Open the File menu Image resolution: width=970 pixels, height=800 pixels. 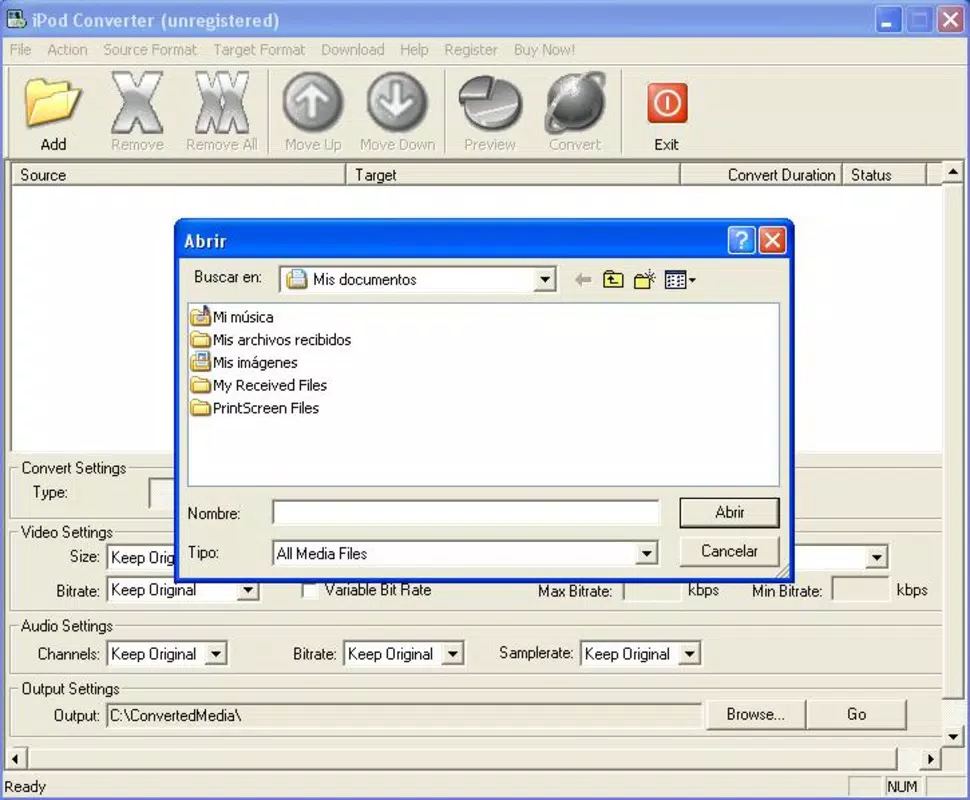point(20,49)
